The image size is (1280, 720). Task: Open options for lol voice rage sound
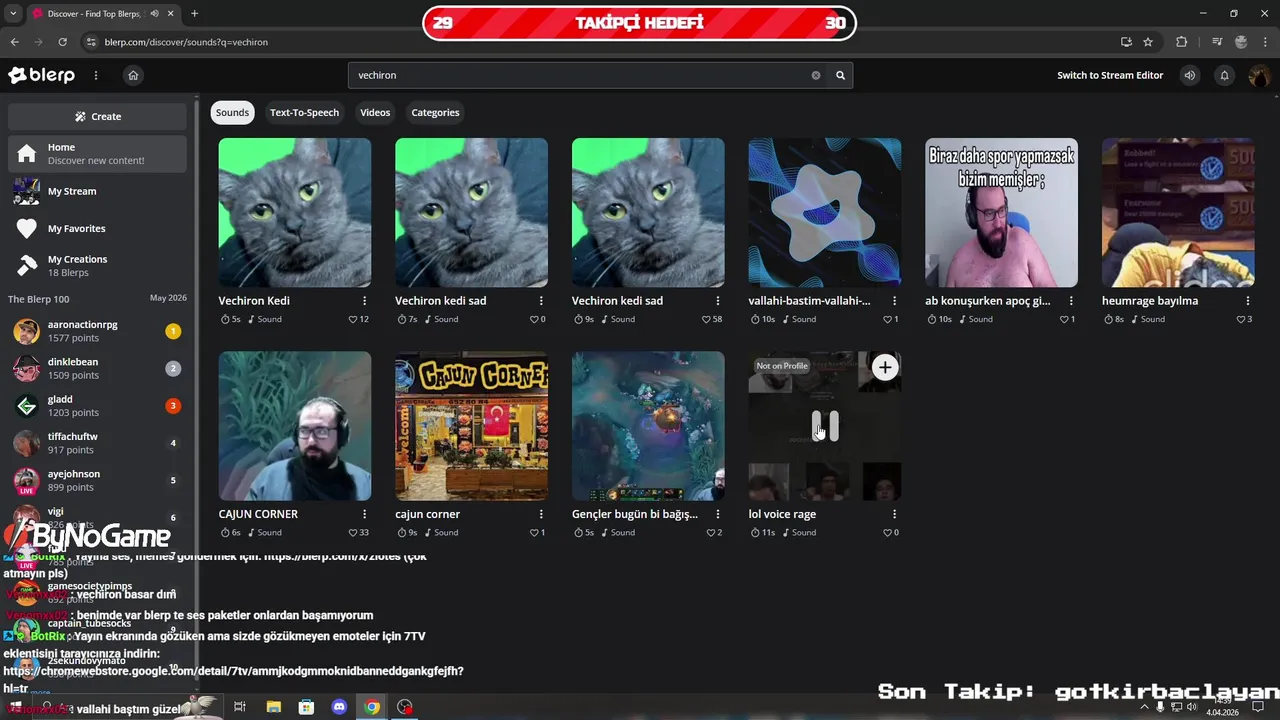coord(894,514)
